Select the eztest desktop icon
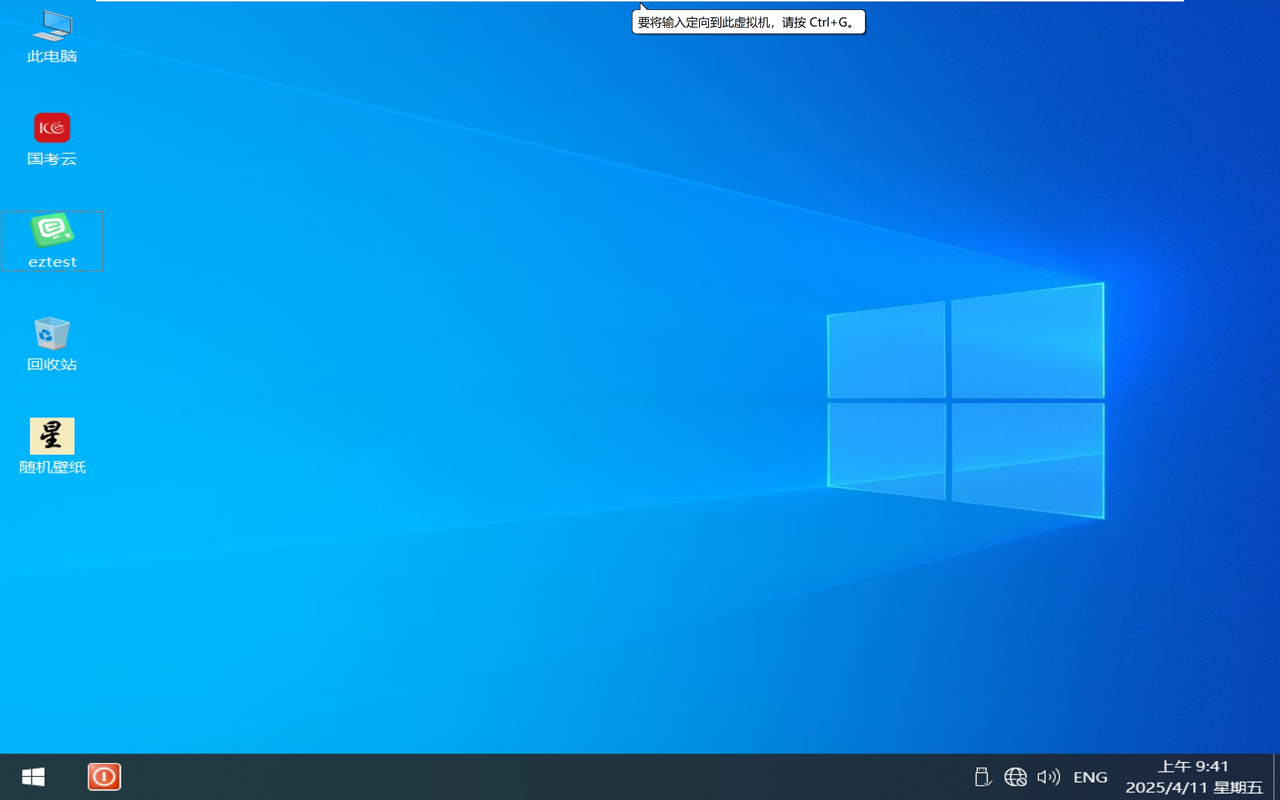 (x=52, y=230)
